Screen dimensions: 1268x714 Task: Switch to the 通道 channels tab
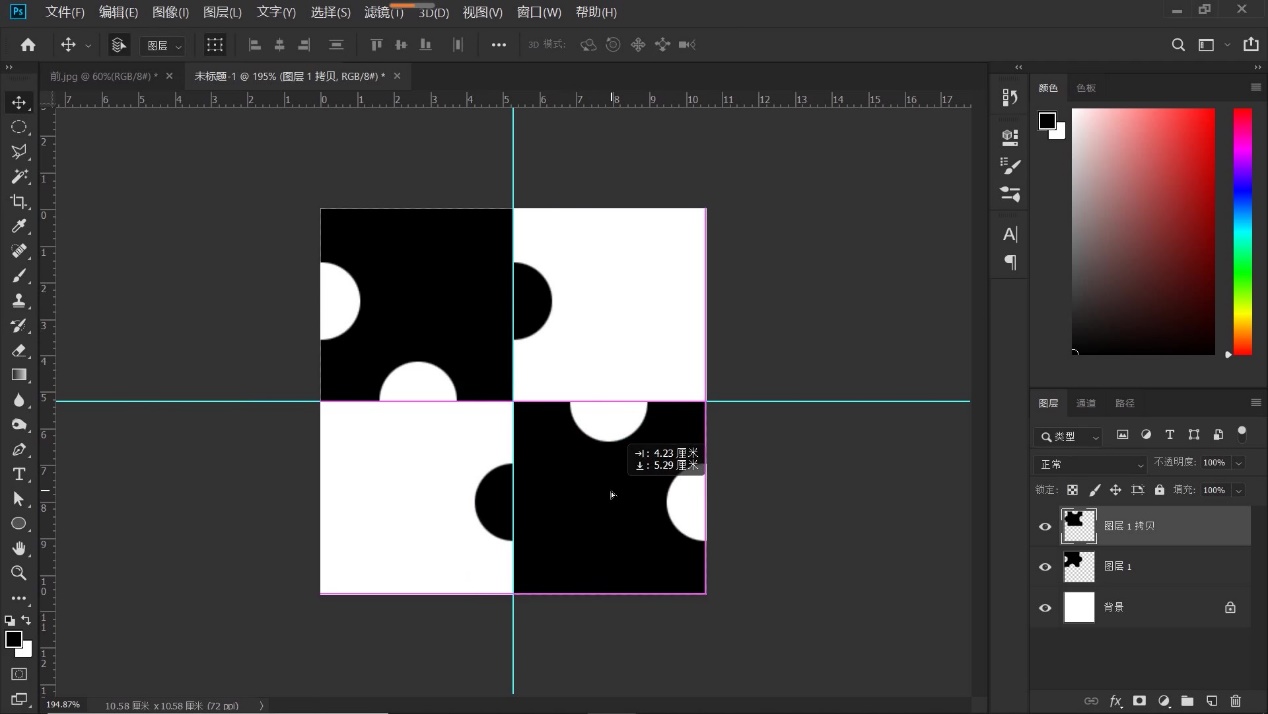(1086, 403)
